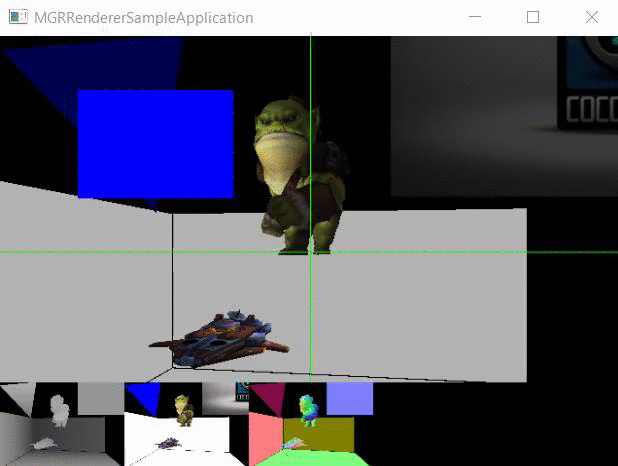Screen dimensions: 618x466
Task: Click the depth buffer preview thumbnail
Action: click(x=62, y=424)
